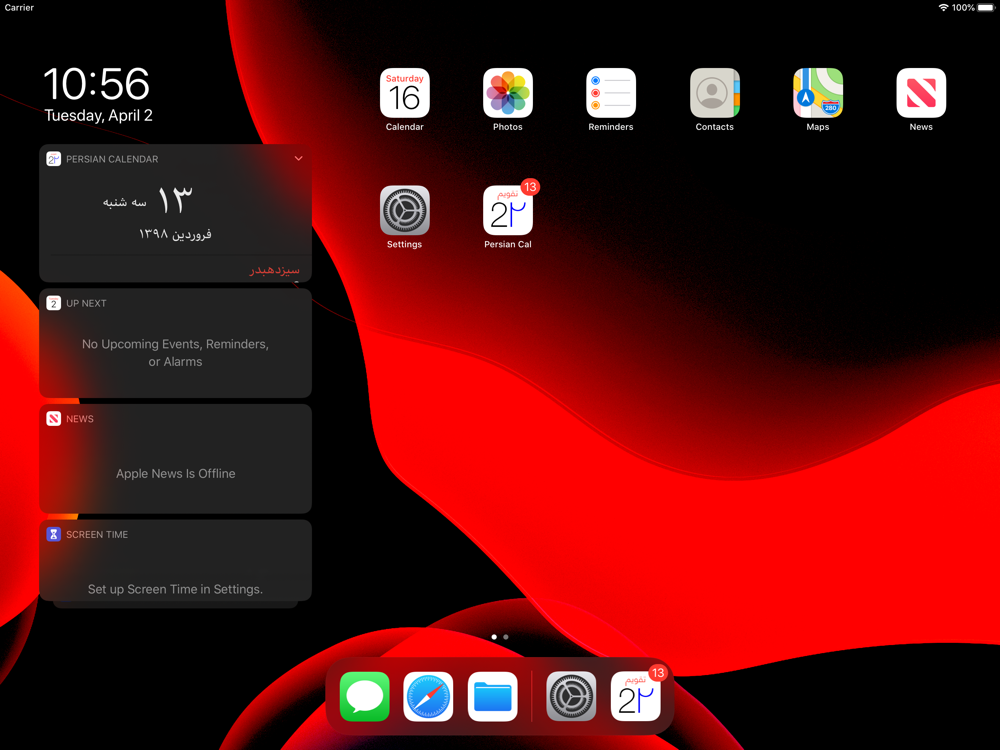The image size is (1000, 750).
Task: Switch to the second home screen page dot
Action: (x=506, y=637)
